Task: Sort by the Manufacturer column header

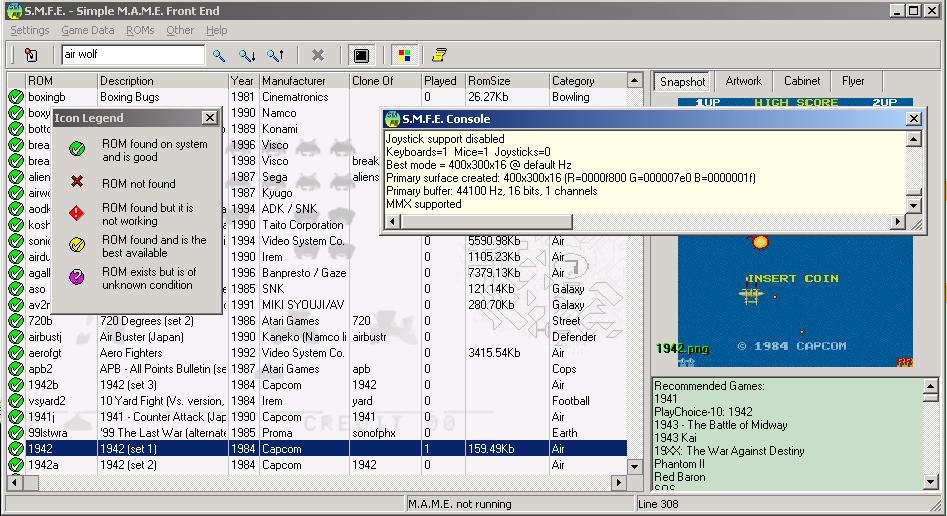Action: pos(304,80)
